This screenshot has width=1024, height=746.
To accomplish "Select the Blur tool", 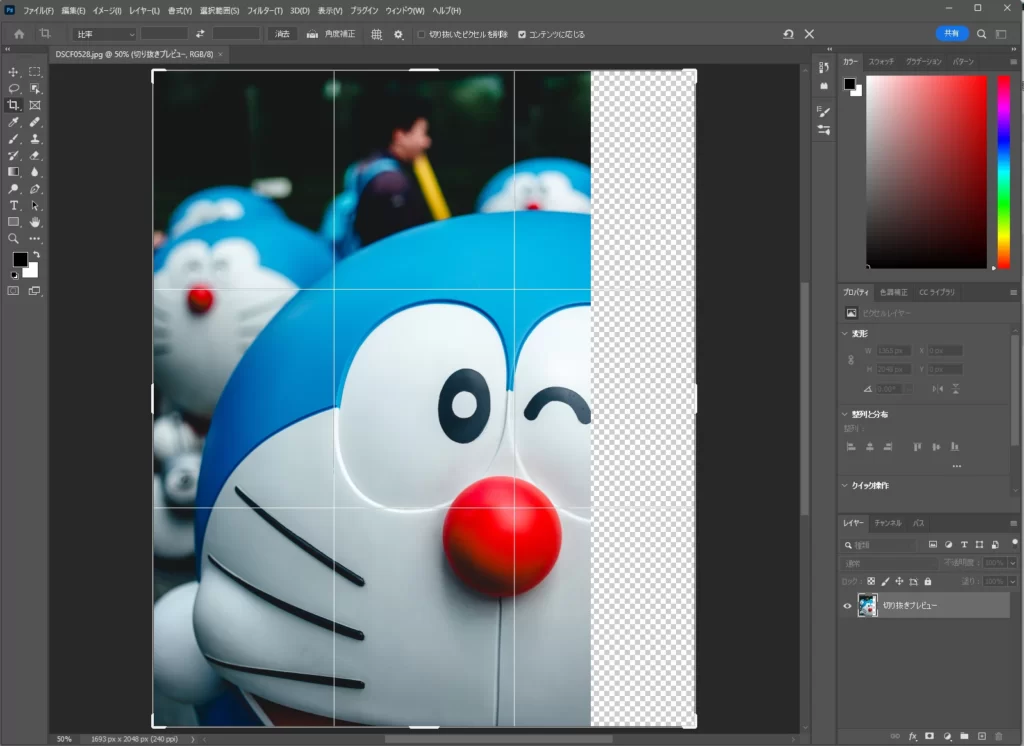I will point(35,172).
